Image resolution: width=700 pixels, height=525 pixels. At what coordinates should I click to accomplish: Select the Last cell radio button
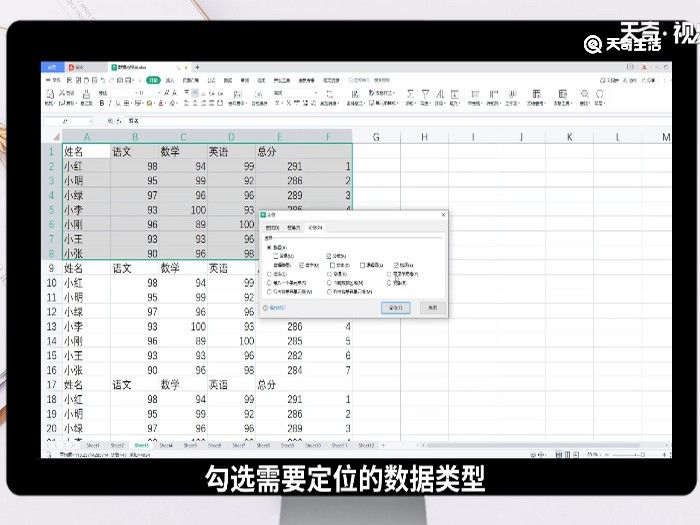click(x=269, y=283)
